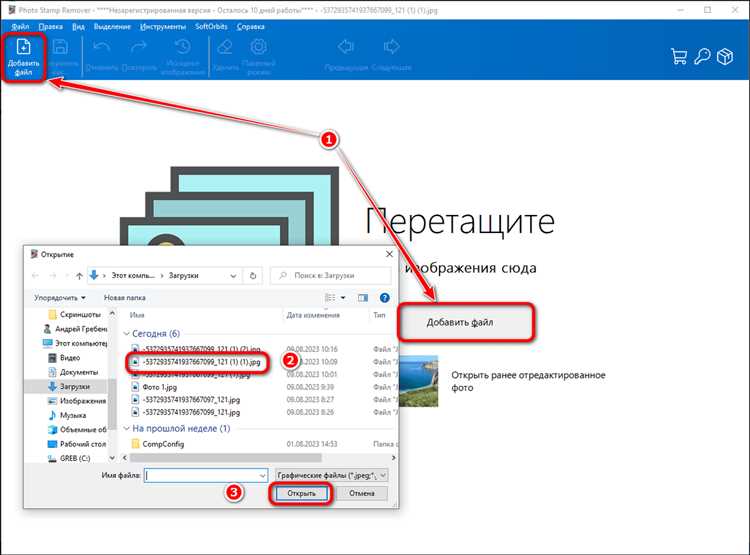Click the Back arrow in the open dialog
Image resolution: width=750 pixels, height=555 pixels.
tap(35, 276)
